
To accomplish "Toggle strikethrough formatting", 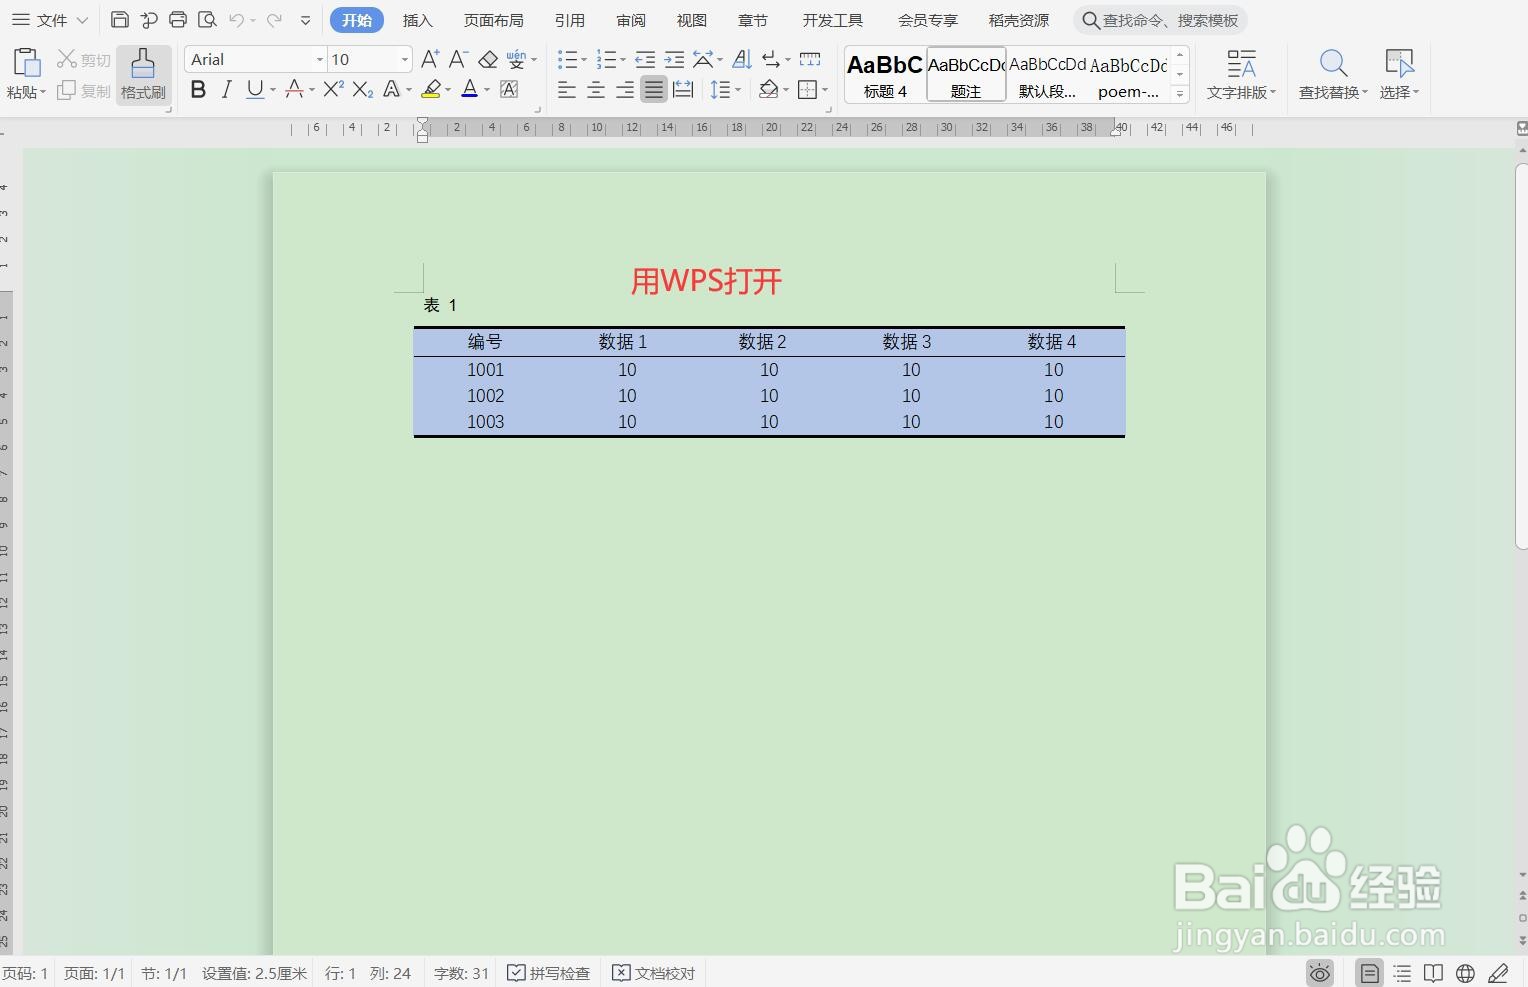I will (x=294, y=90).
